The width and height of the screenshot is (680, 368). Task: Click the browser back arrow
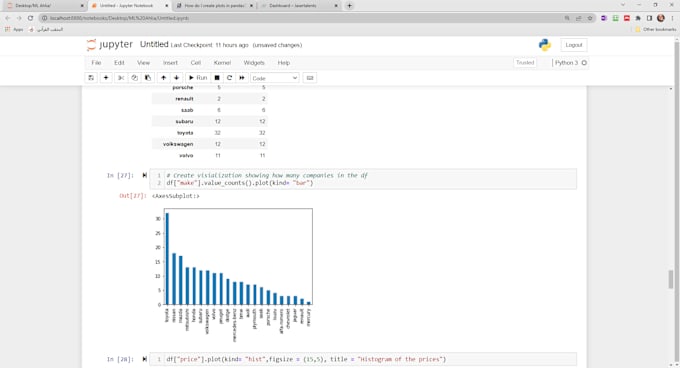(x=8, y=18)
